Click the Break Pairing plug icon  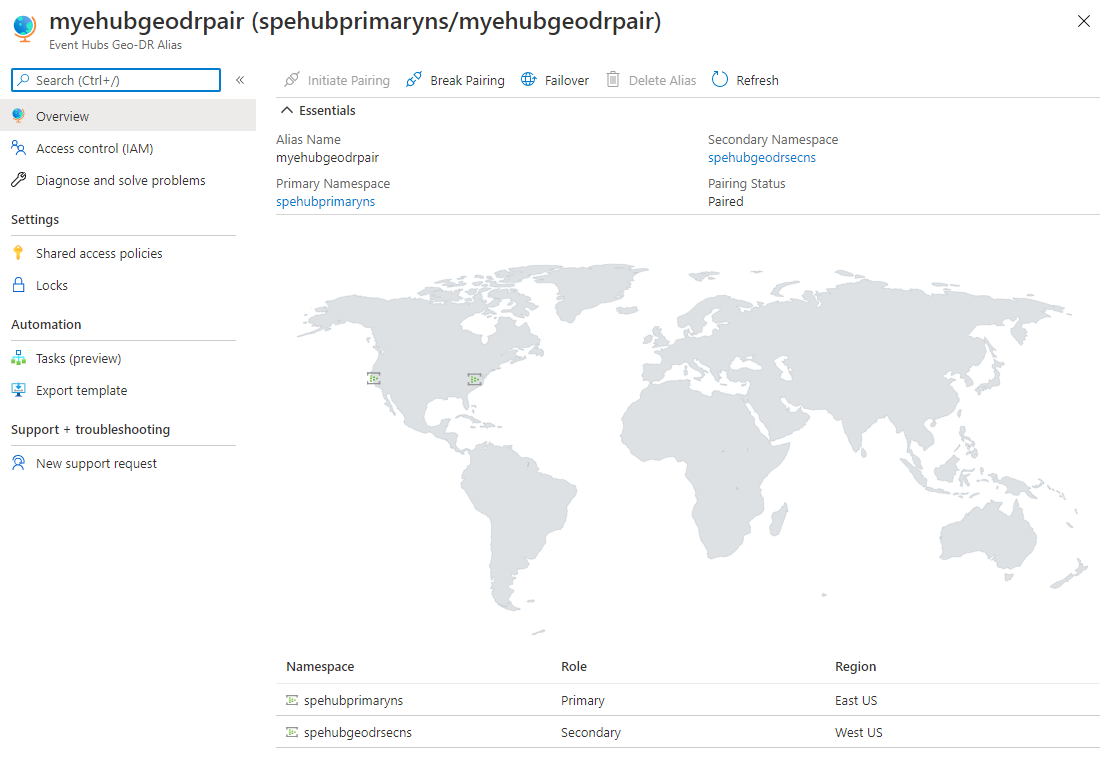point(414,80)
